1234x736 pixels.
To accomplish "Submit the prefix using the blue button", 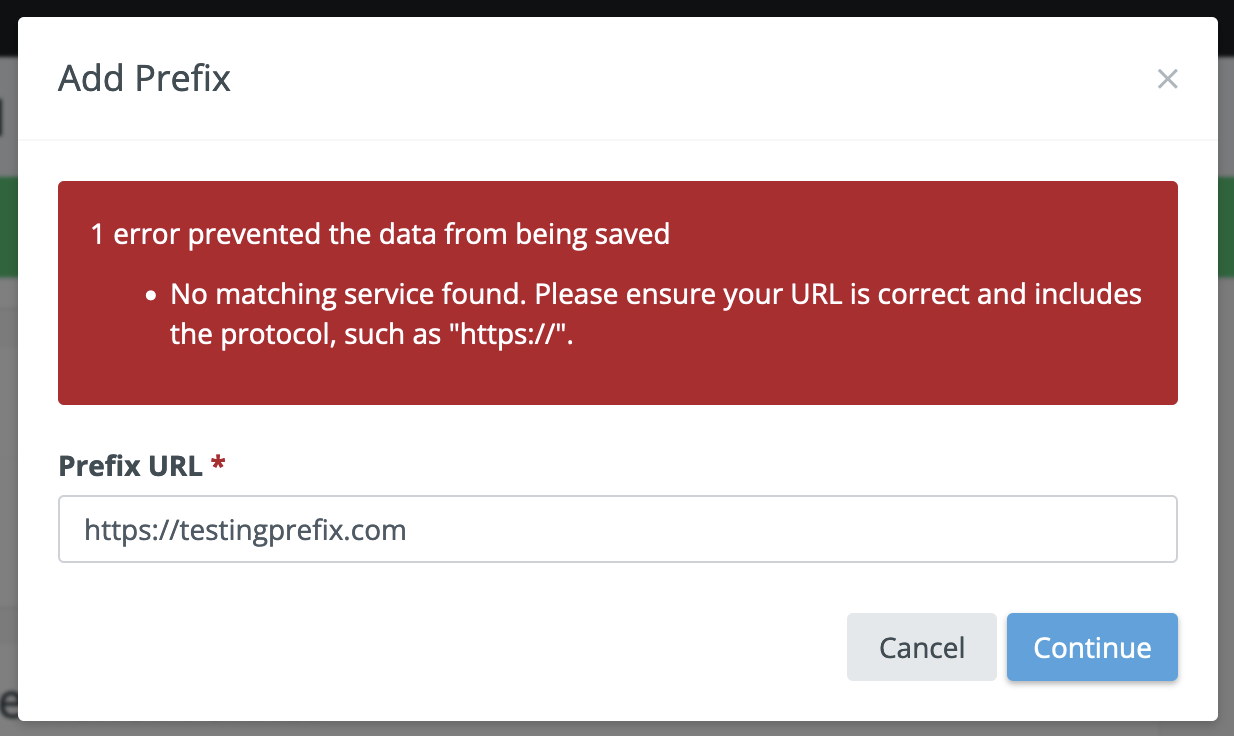I will click(x=1092, y=647).
